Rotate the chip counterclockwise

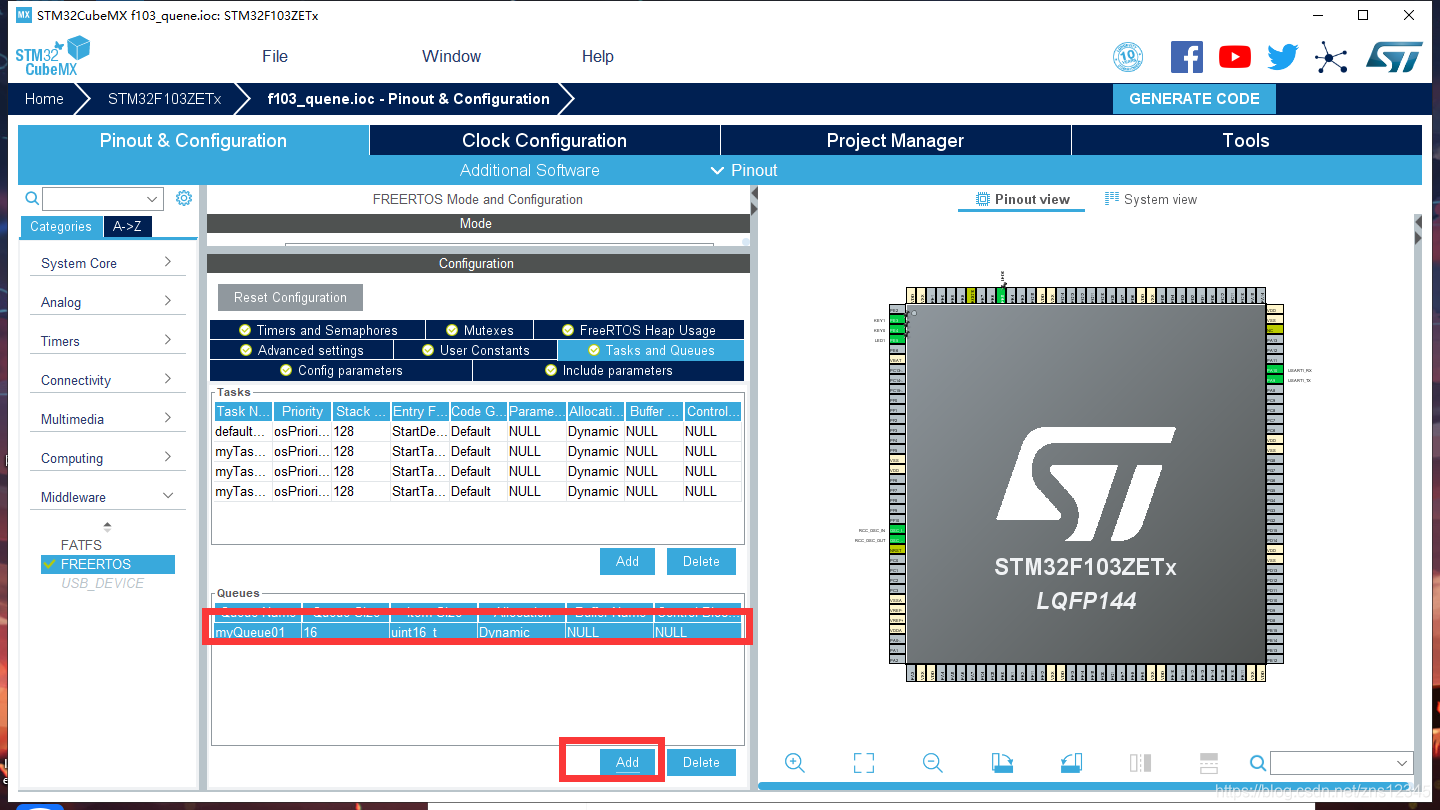(x=1070, y=762)
